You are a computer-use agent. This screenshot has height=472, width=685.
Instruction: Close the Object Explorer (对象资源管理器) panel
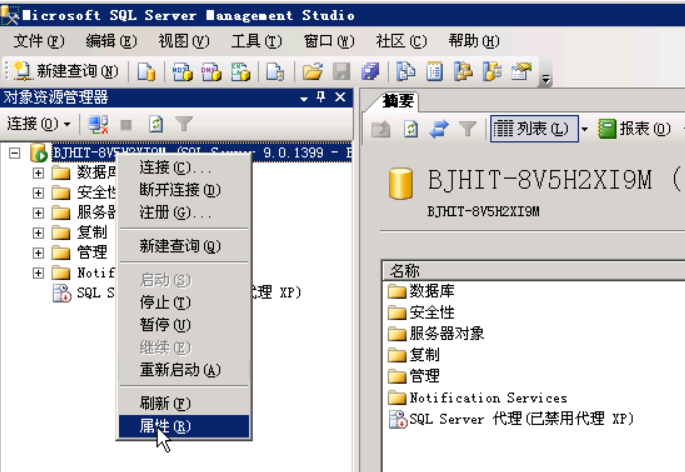(340, 97)
